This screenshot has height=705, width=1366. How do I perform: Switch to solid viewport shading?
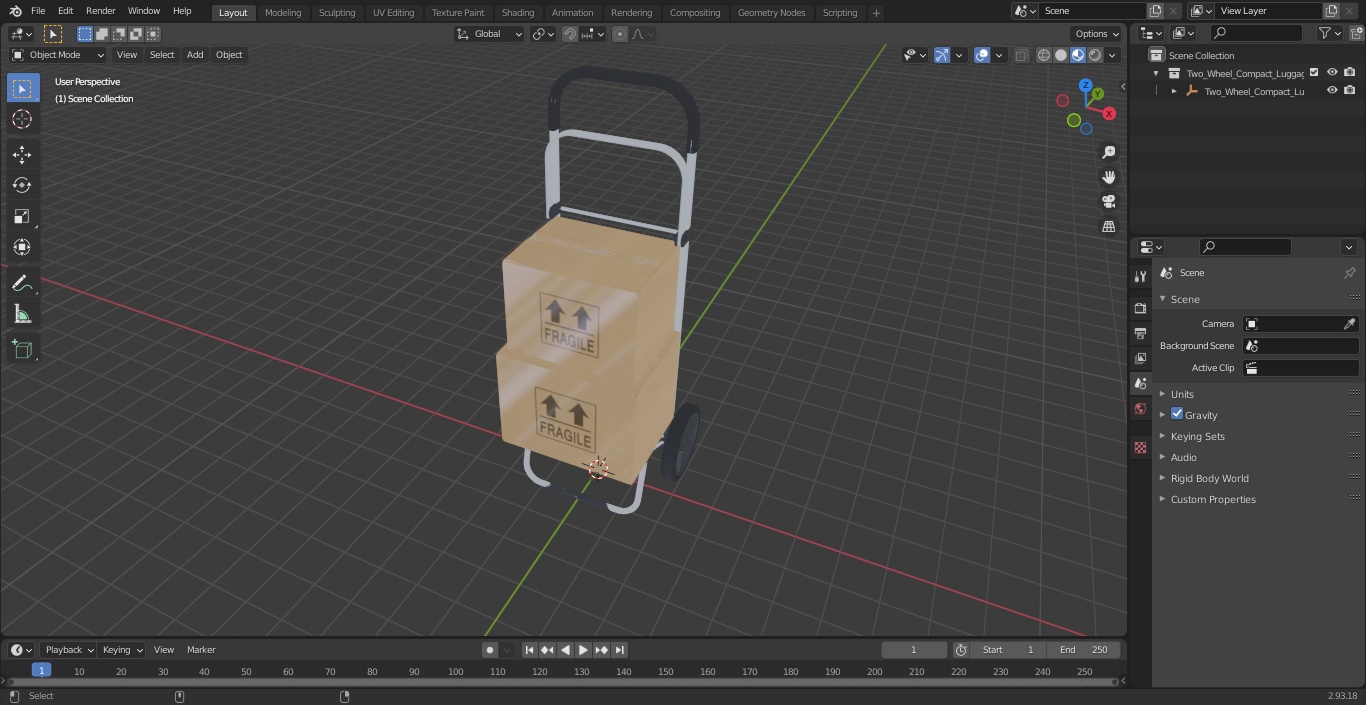pyautogui.click(x=1061, y=55)
